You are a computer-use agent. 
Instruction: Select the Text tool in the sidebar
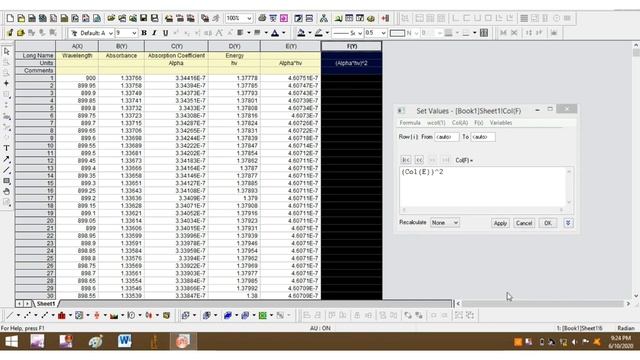[x=7, y=148]
